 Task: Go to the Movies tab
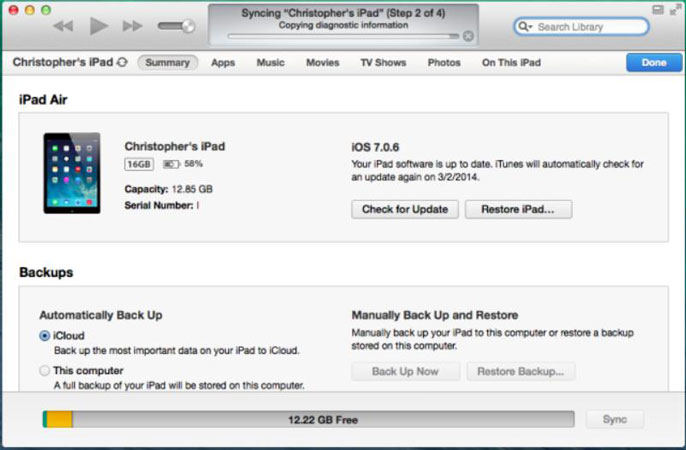322,63
